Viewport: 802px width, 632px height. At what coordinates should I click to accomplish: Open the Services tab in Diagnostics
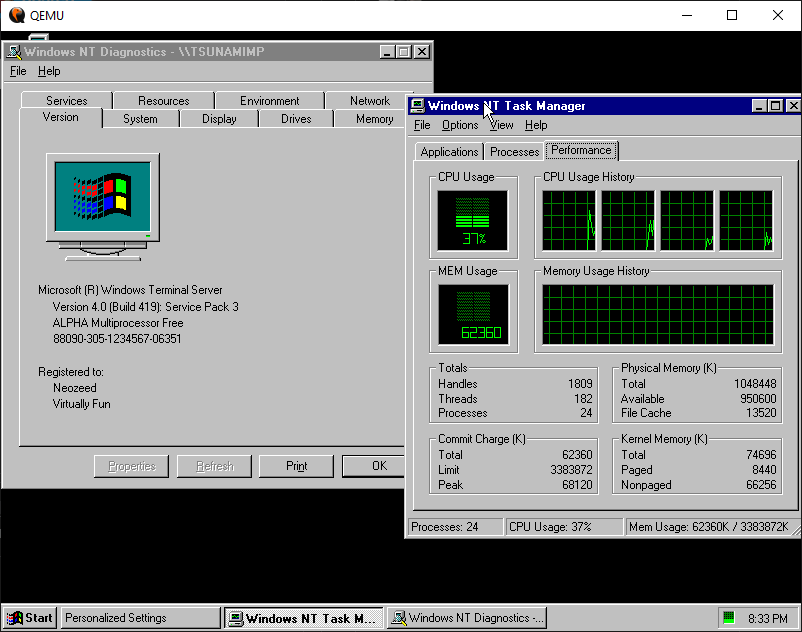pos(66,101)
